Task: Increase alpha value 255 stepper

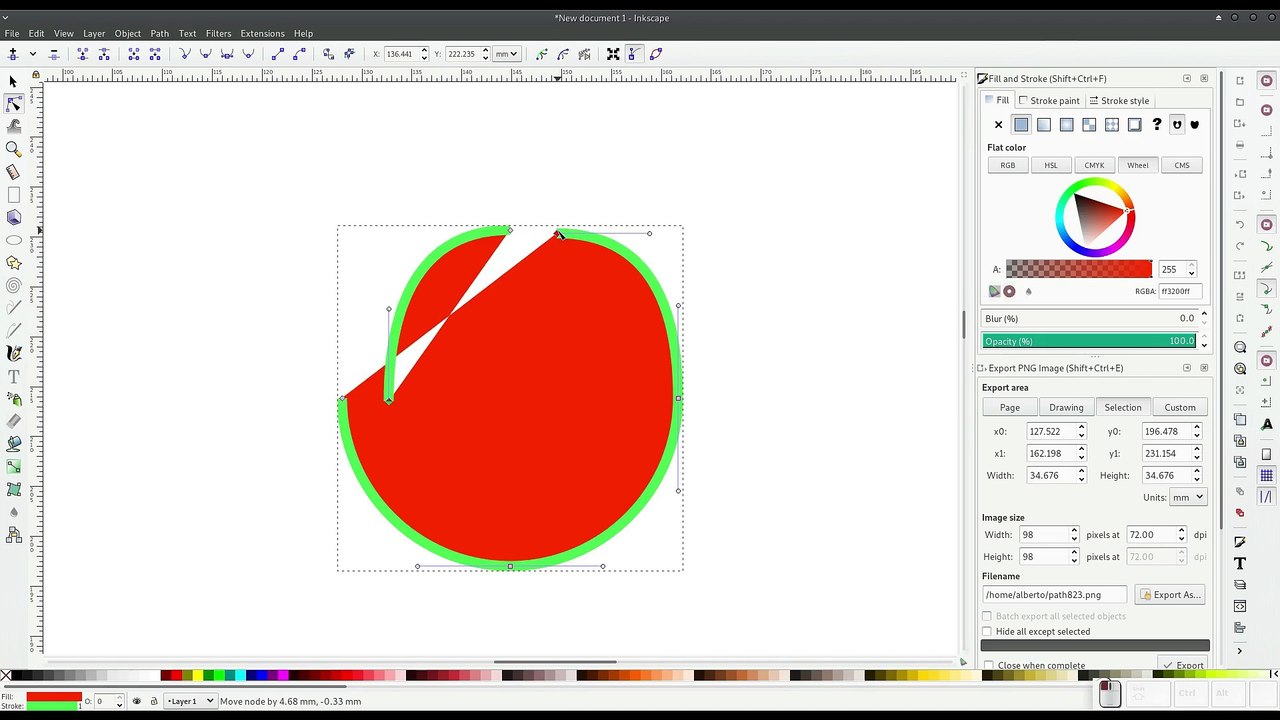Action: pos(1191,266)
